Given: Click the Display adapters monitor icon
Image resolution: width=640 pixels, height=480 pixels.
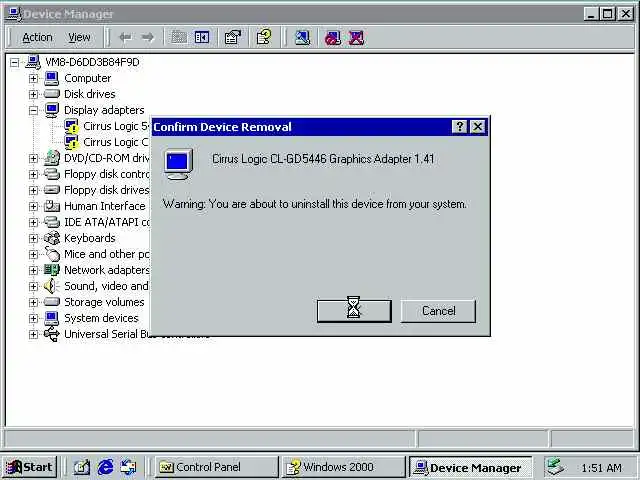Looking at the screenshot, I should (52, 110).
